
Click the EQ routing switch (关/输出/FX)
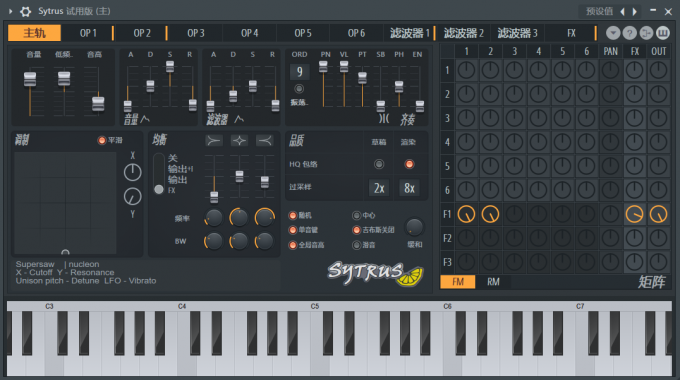[x=159, y=174]
